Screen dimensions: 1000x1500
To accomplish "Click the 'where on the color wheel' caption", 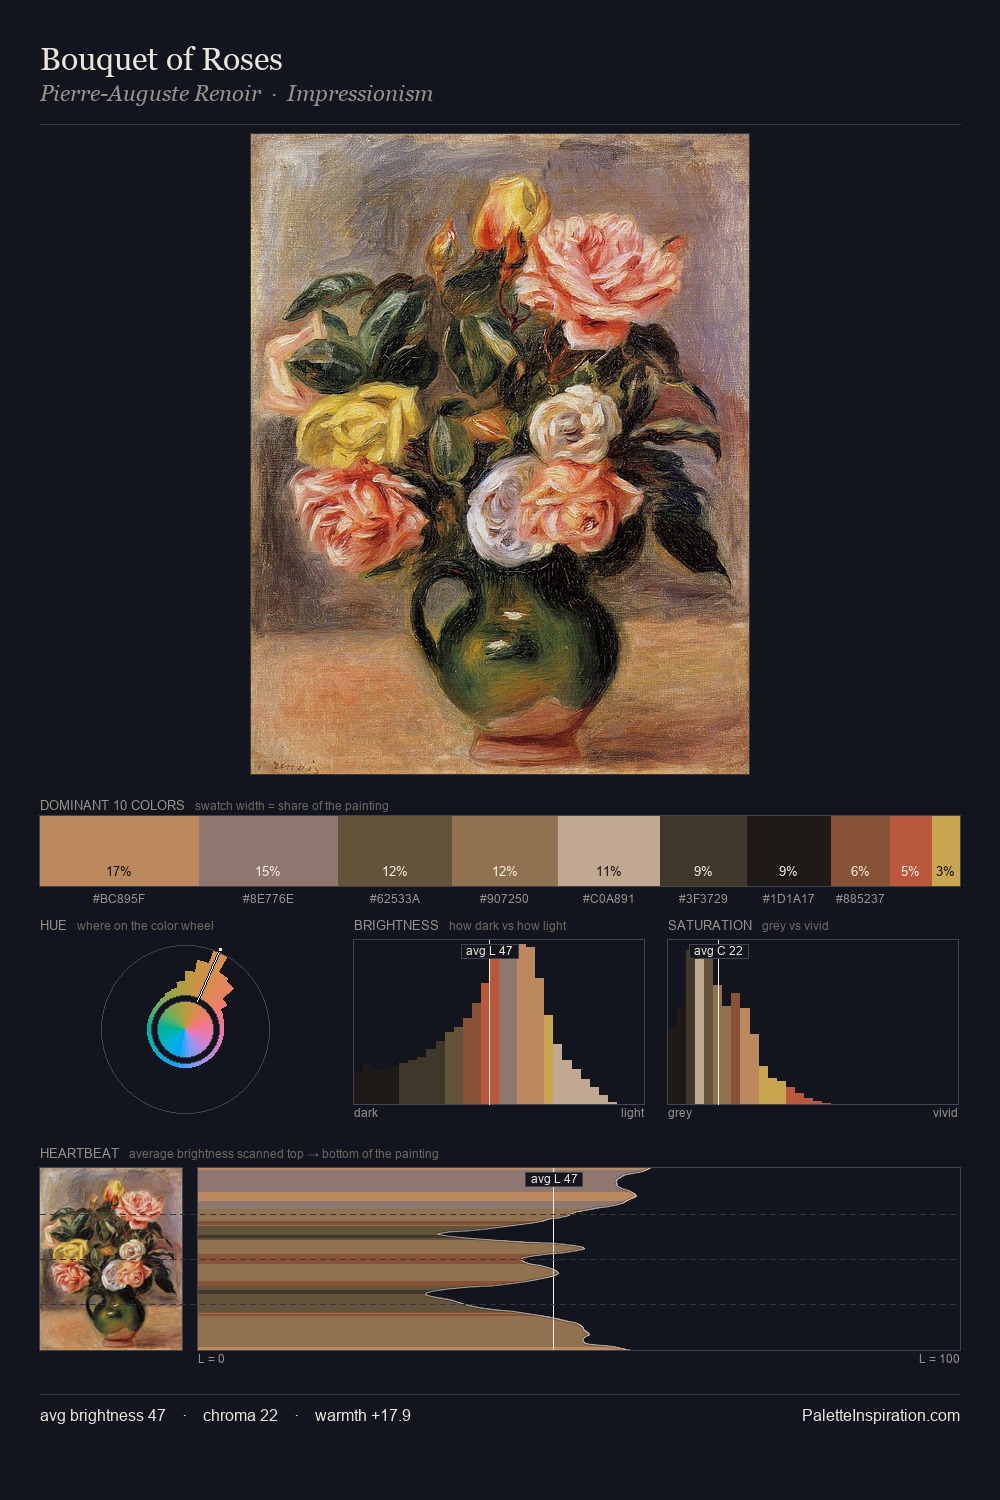I will click(x=145, y=926).
